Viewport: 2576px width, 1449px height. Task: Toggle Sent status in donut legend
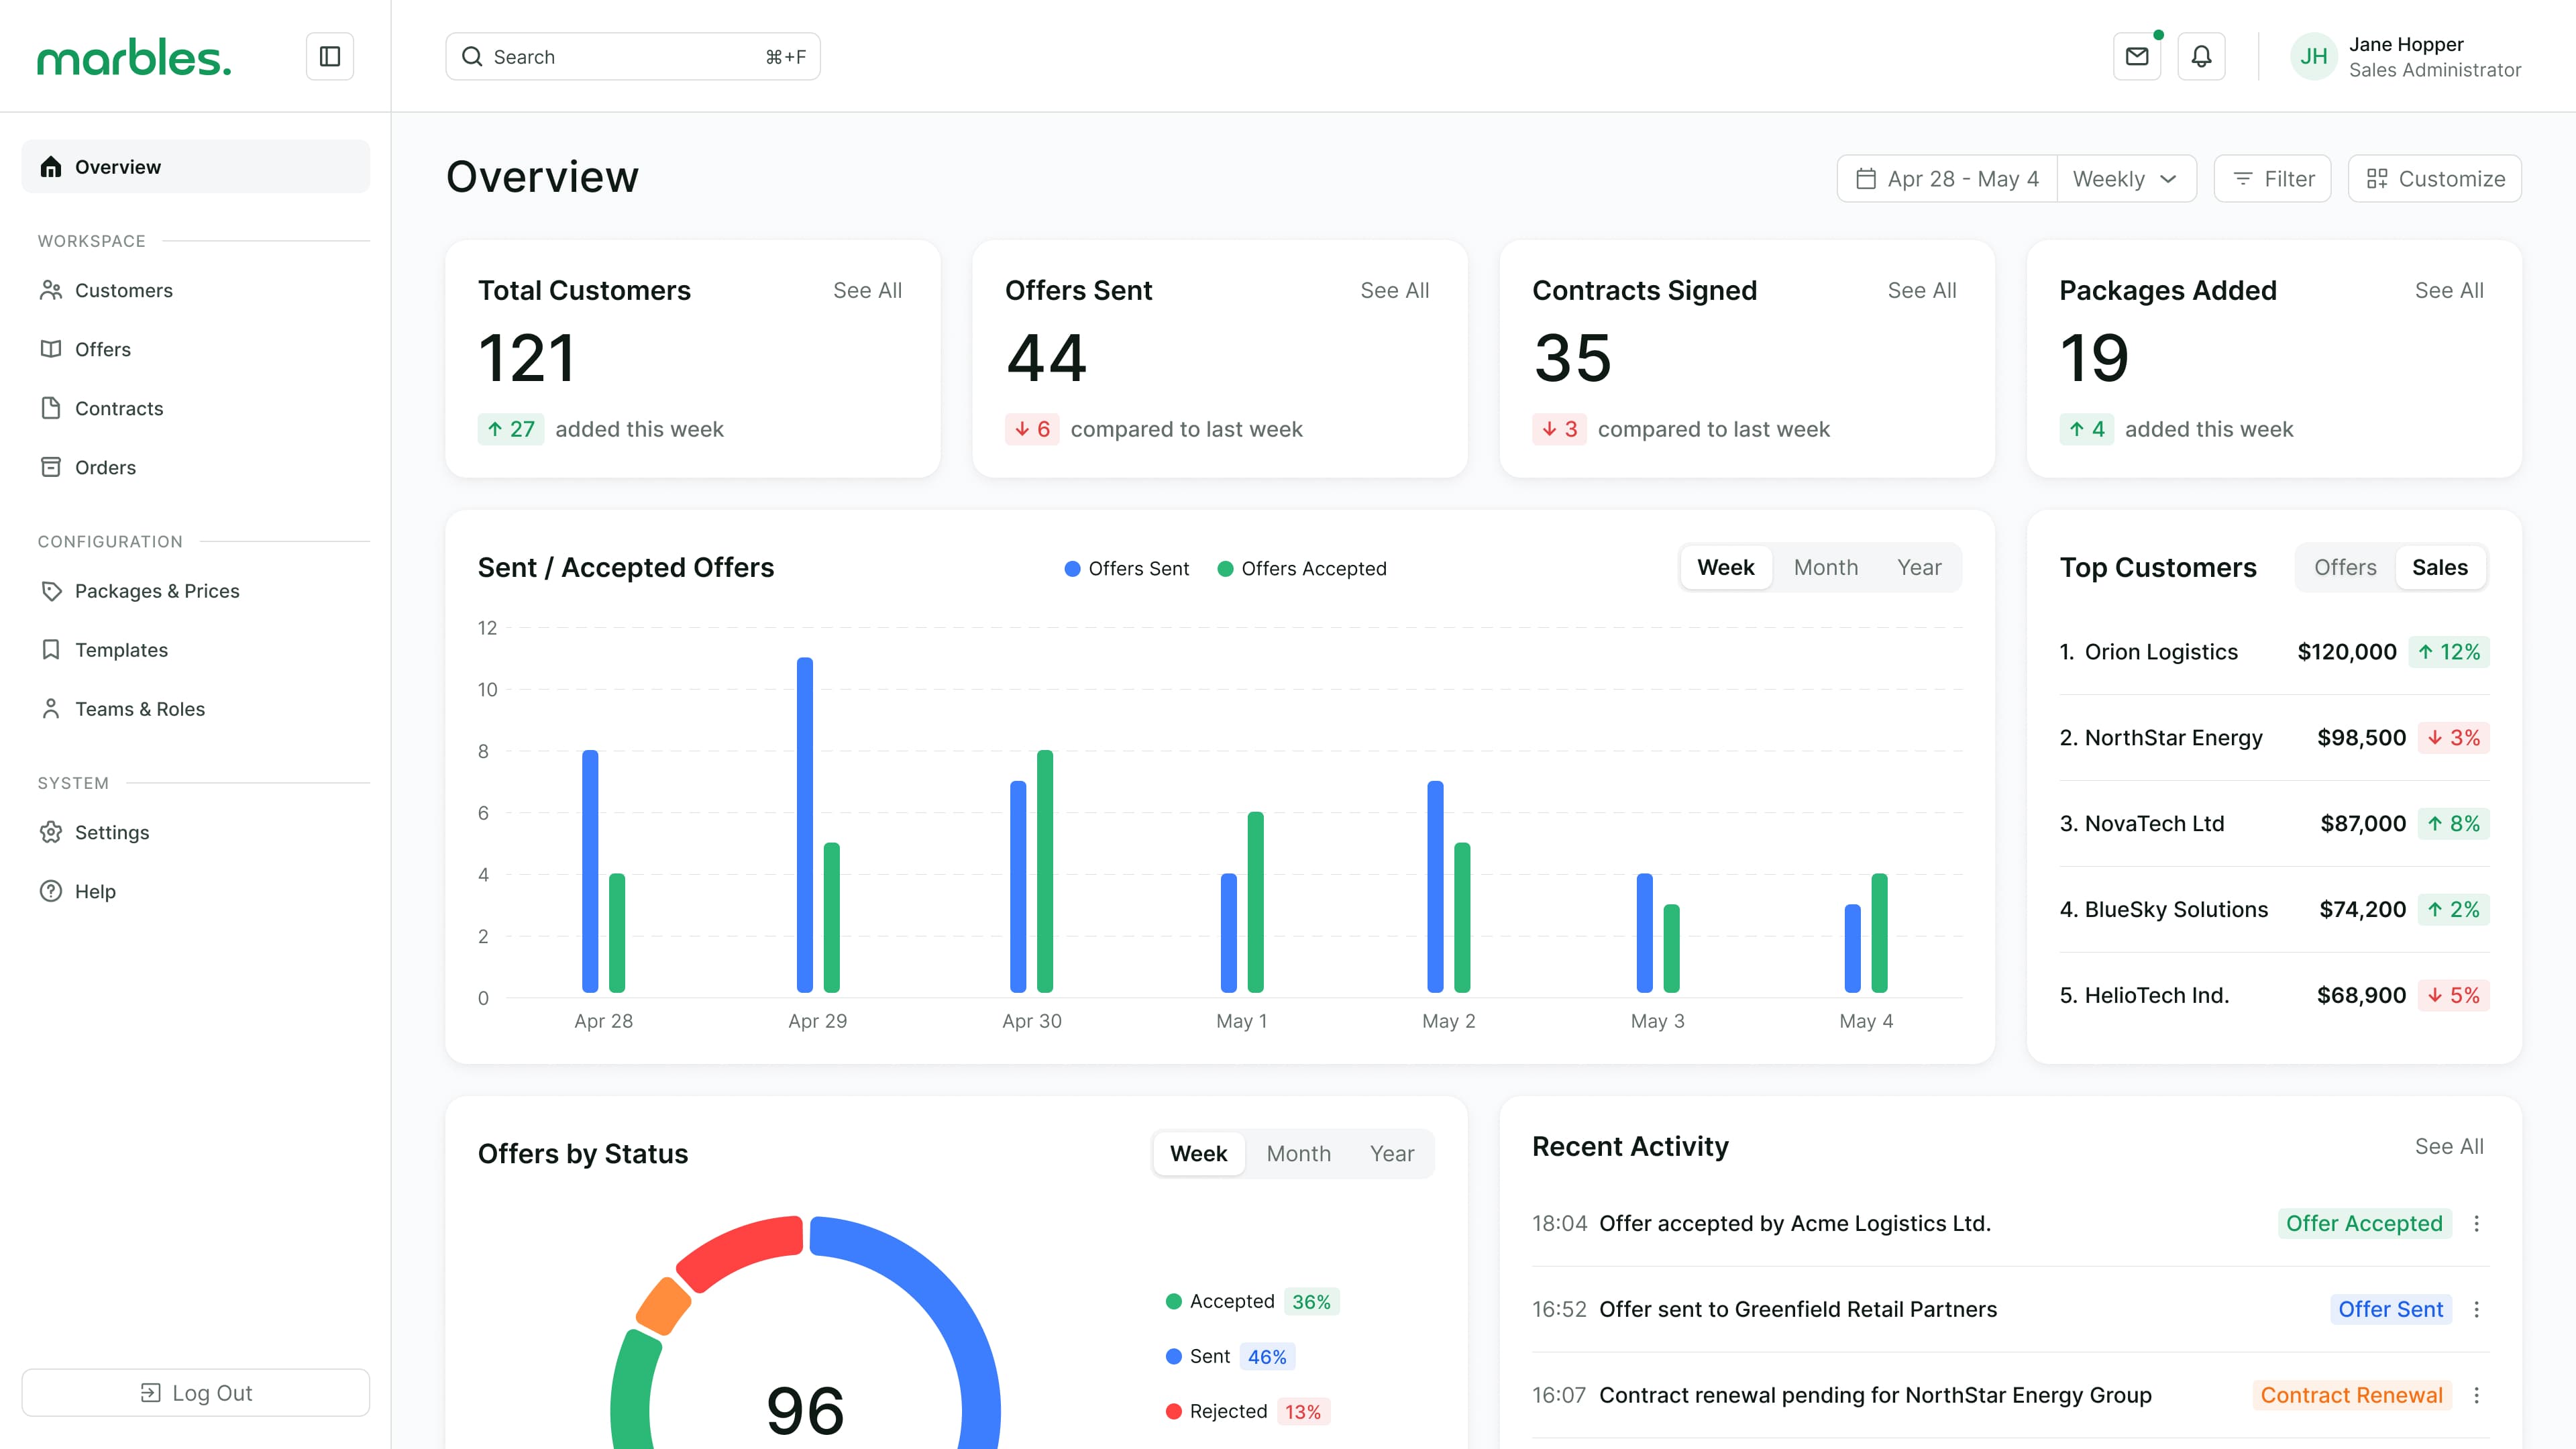pyautogui.click(x=1230, y=1356)
